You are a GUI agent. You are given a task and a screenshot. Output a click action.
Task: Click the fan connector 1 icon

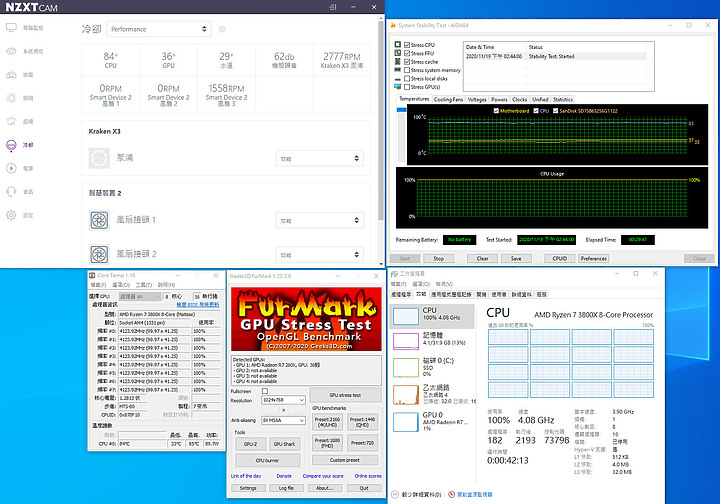click(99, 220)
